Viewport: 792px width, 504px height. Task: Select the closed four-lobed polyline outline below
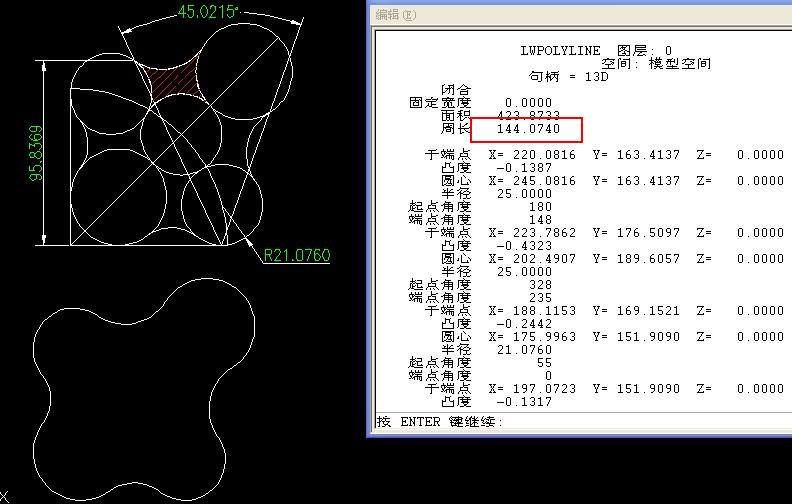click(x=143, y=389)
